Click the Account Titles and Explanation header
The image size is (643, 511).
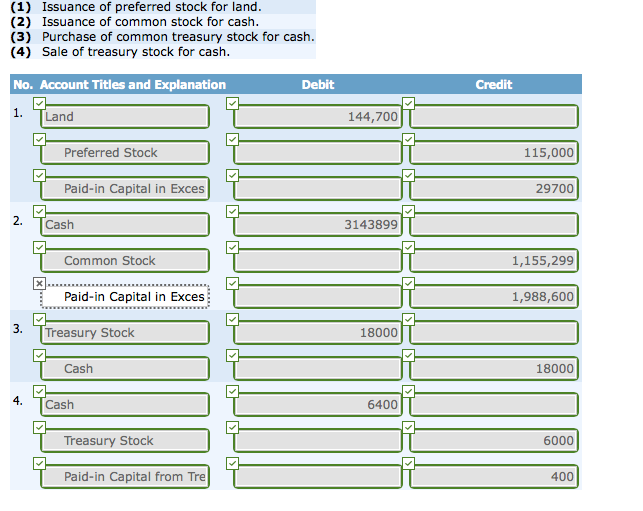pos(133,84)
